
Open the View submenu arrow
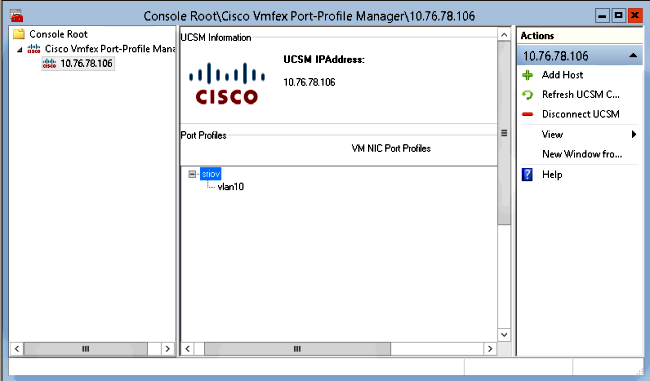(634, 134)
